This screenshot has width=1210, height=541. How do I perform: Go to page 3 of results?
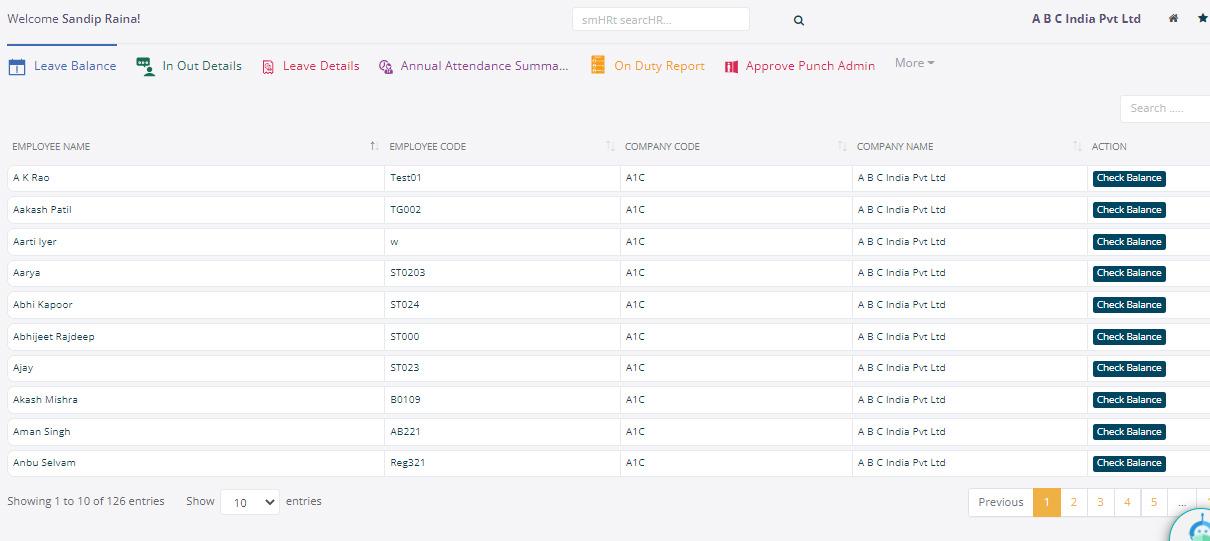coord(1100,502)
